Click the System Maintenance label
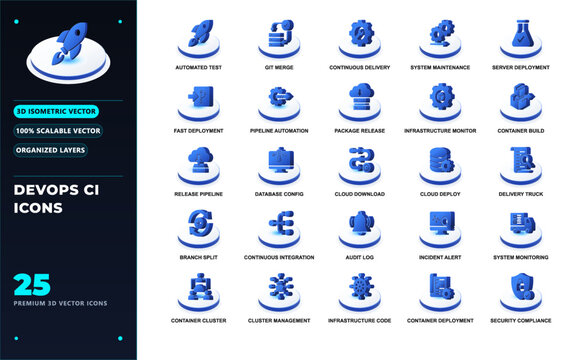The height and width of the screenshot is (360, 583). tap(440, 67)
